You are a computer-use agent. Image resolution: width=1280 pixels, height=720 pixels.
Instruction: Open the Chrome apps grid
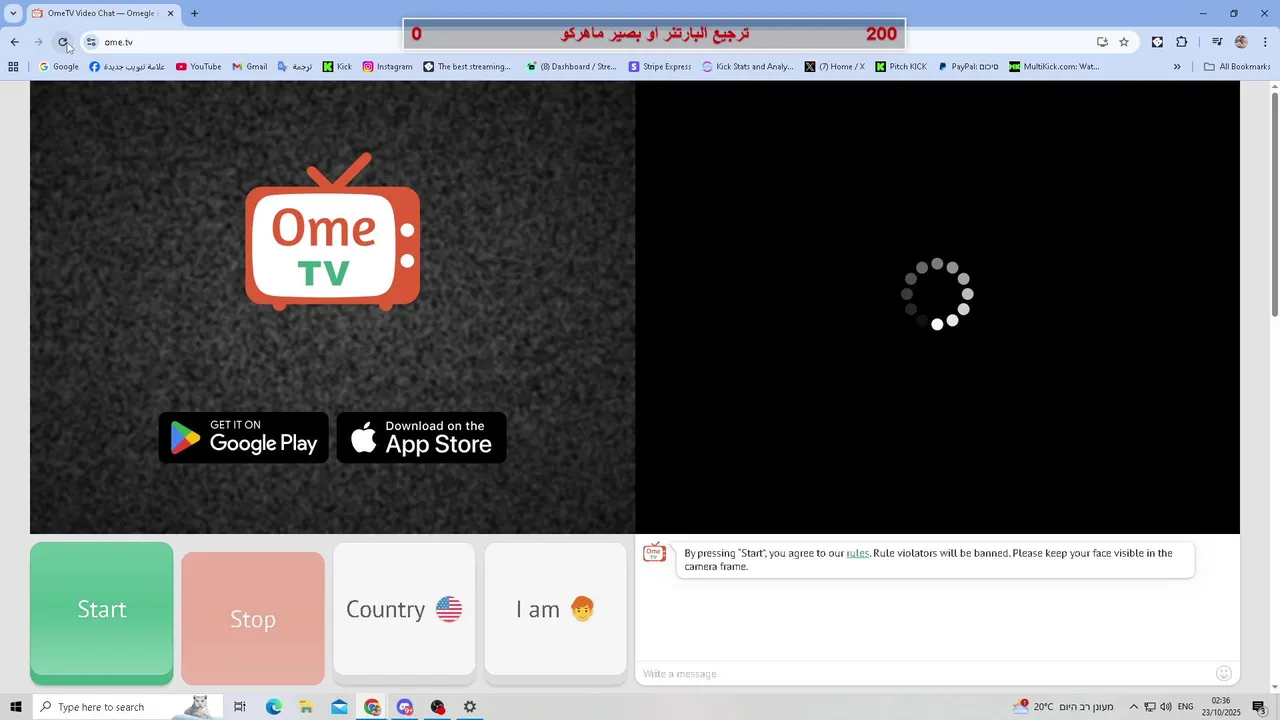click(x=13, y=67)
